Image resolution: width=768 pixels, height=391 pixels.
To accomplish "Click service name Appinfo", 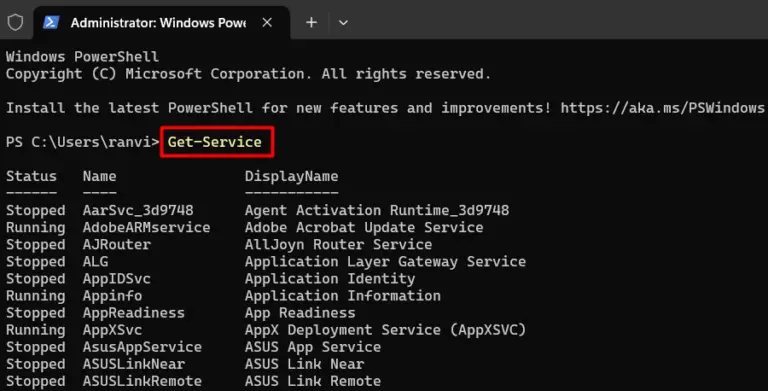I will click(x=112, y=296).
